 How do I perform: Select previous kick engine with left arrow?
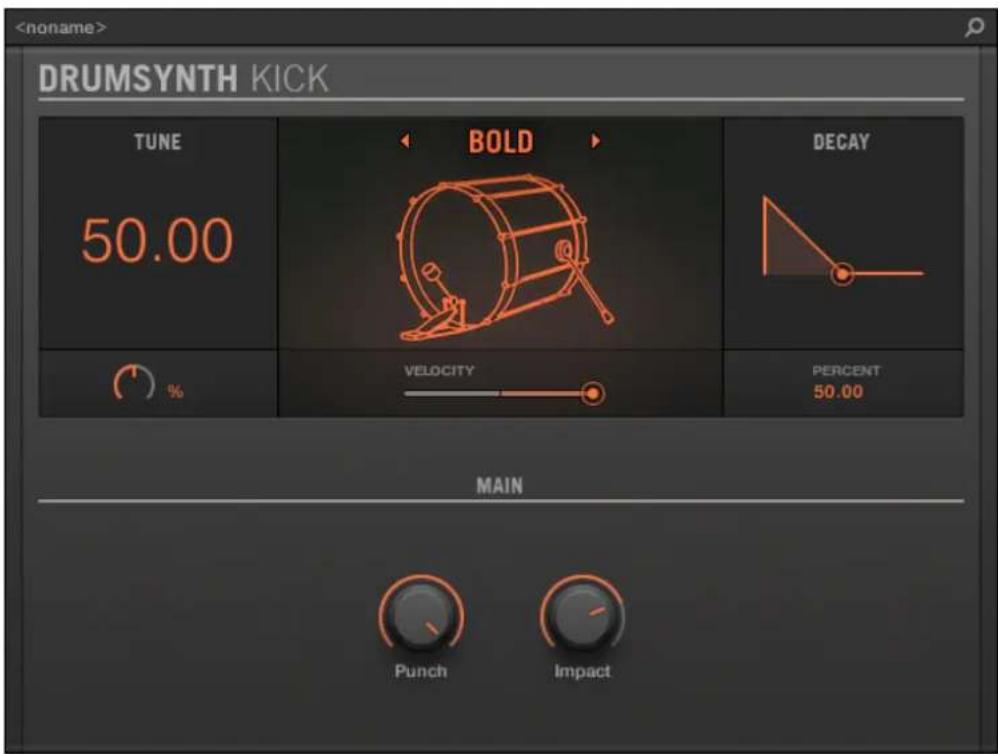(405, 141)
